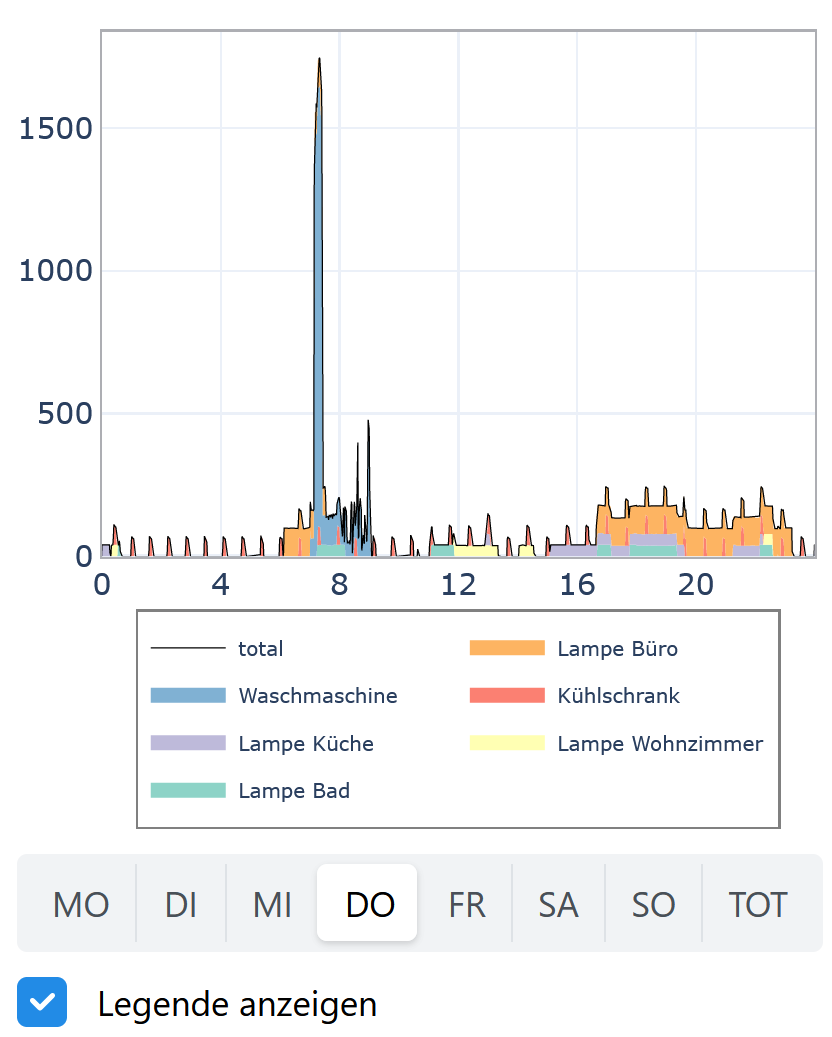Show the SA day view
The width and height of the screenshot is (832, 1037).
tap(558, 903)
